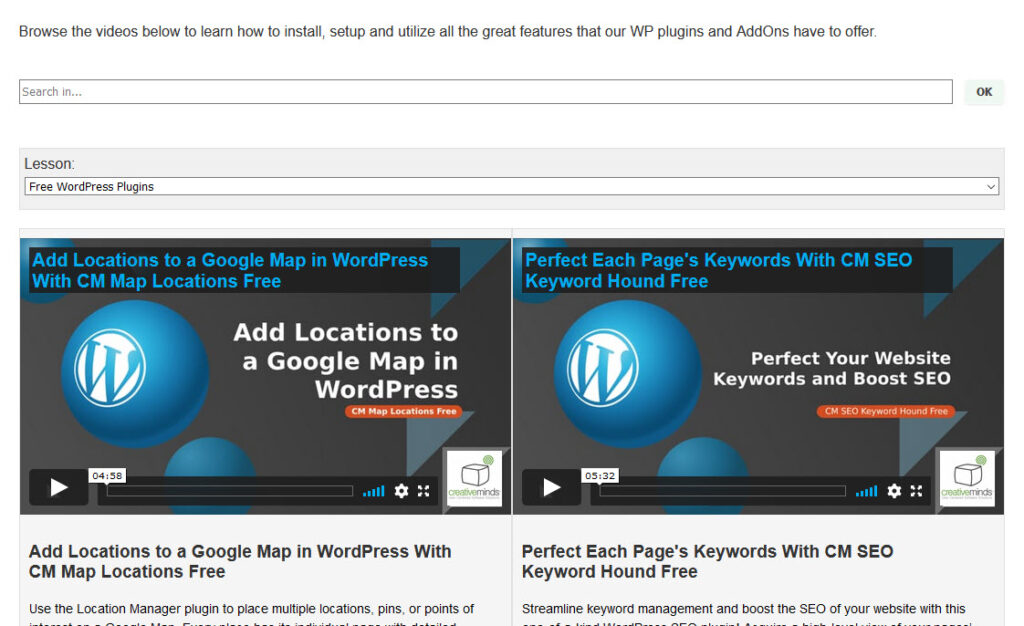Adjust volume bars on SEO Keyword Hound video
Screen dimensions: 1024x626
pyautogui.click(x=867, y=491)
